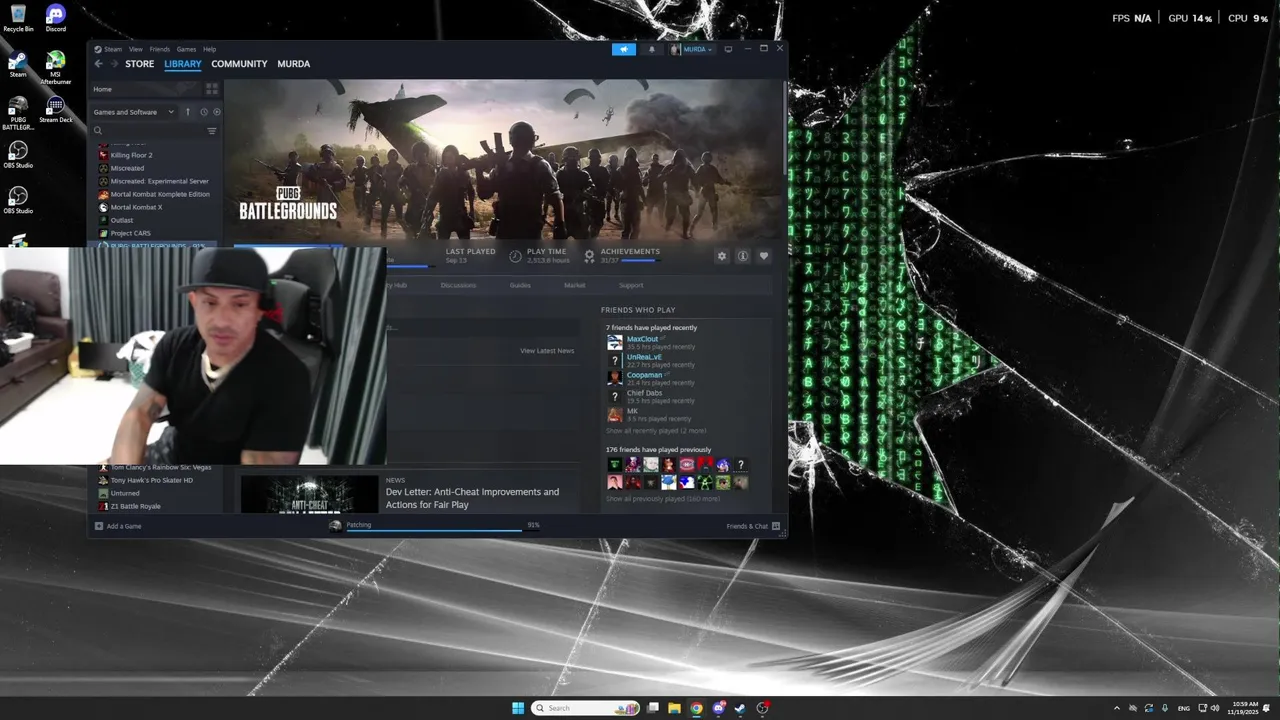This screenshot has width=1280, height=720.
Task: Open advanced library filter icon
Action: (x=212, y=131)
